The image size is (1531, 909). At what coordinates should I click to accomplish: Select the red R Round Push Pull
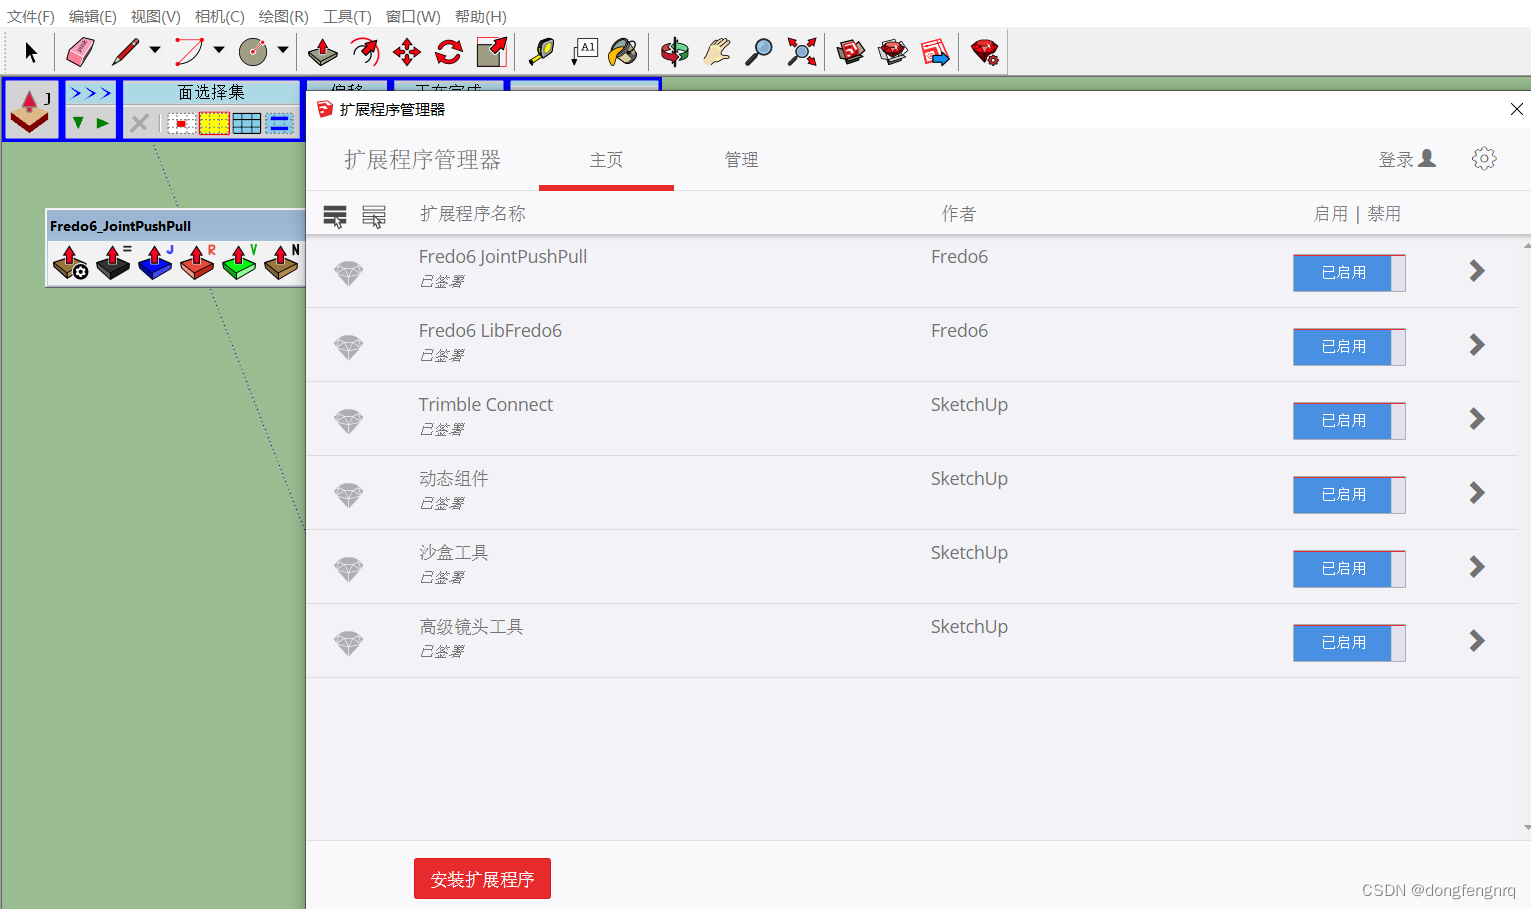197,262
